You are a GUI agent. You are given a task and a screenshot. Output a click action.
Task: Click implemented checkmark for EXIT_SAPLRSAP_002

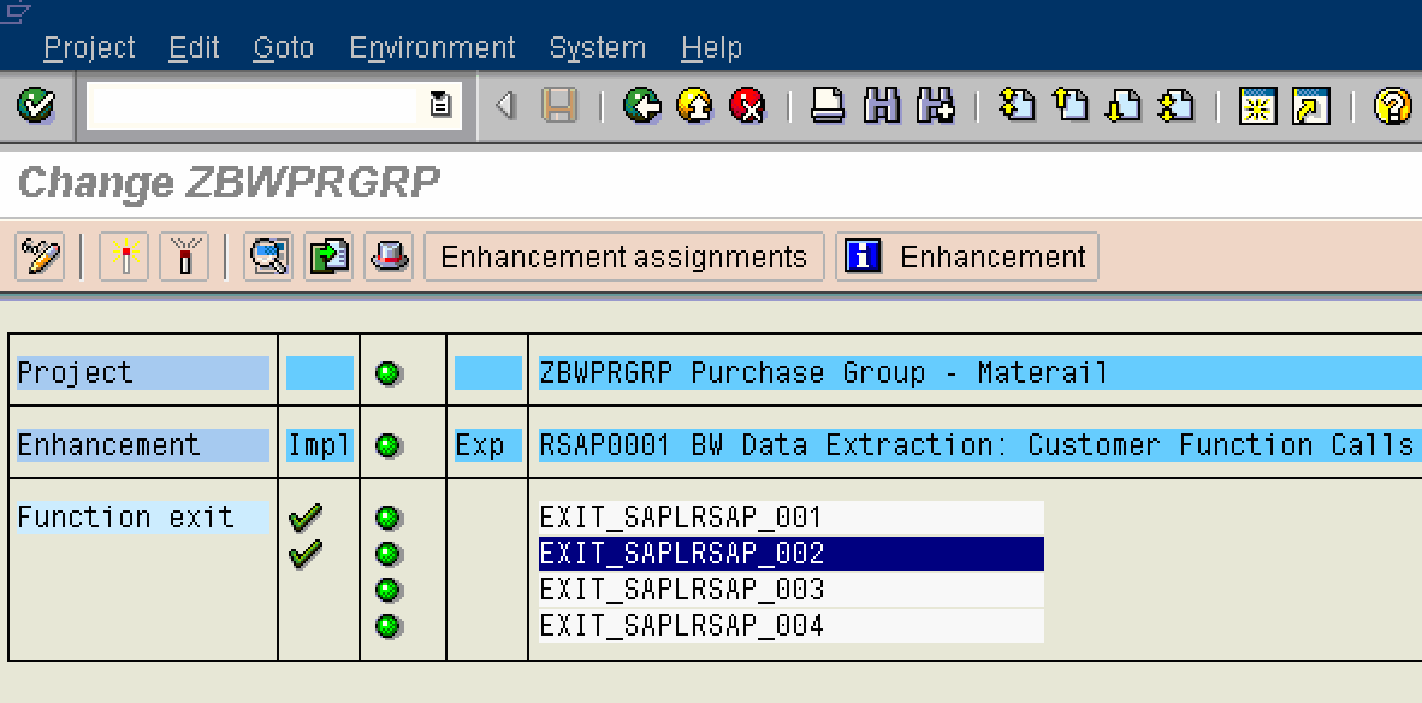pyautogui.click(x=306, y=553)
